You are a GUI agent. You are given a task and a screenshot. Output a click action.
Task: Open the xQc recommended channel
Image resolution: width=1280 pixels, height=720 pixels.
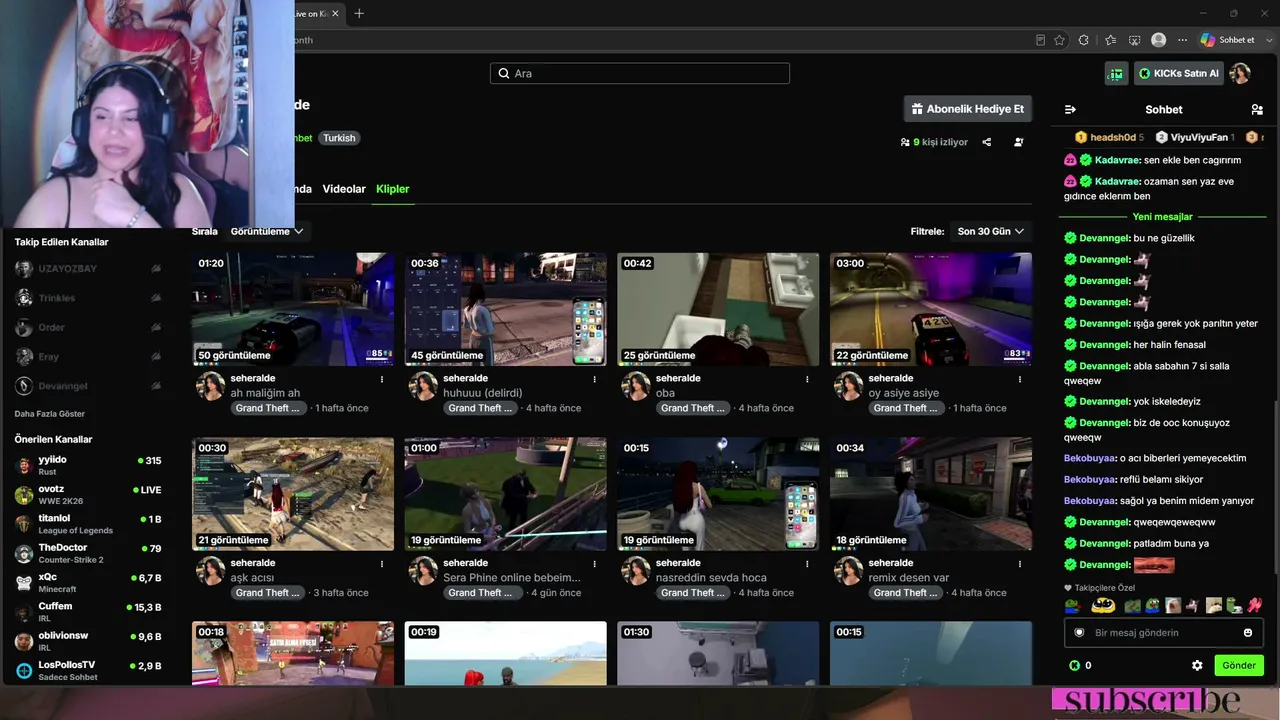[x=88, y=582]
